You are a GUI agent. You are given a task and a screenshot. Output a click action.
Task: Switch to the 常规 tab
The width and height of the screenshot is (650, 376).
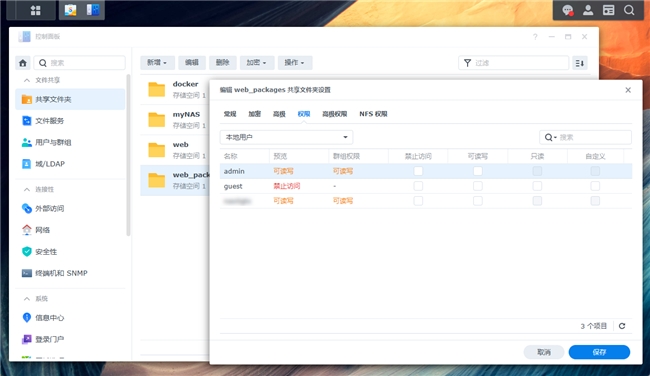pyautogui.click(x=230, y=114)
